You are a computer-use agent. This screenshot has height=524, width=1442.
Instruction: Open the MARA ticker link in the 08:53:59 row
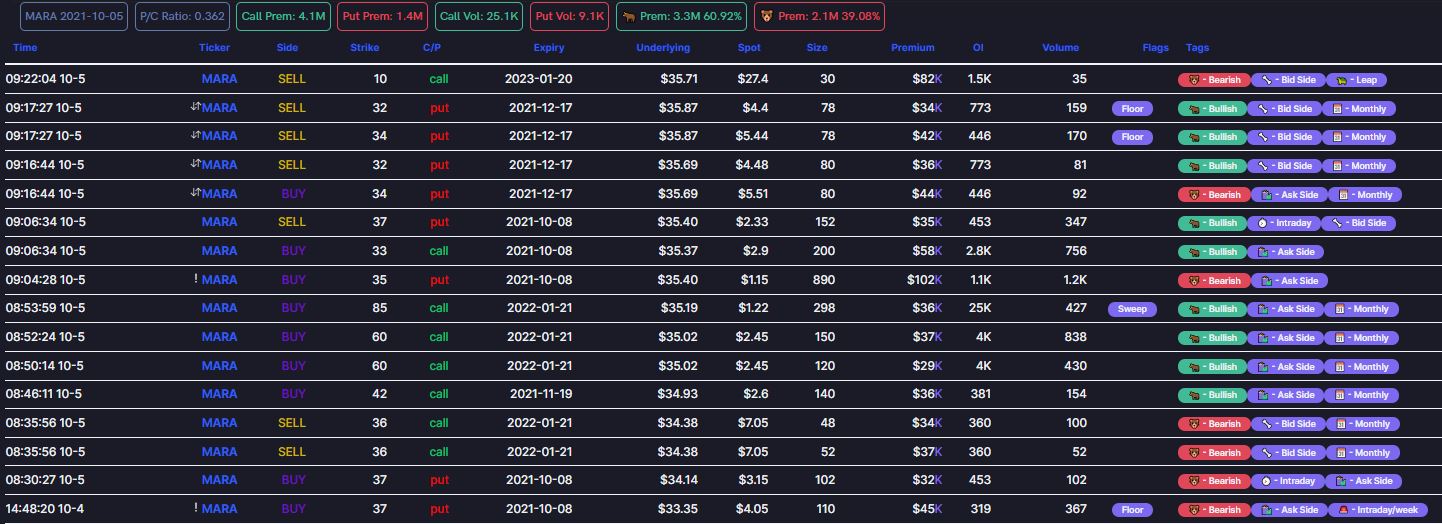[x=219, y=308]
